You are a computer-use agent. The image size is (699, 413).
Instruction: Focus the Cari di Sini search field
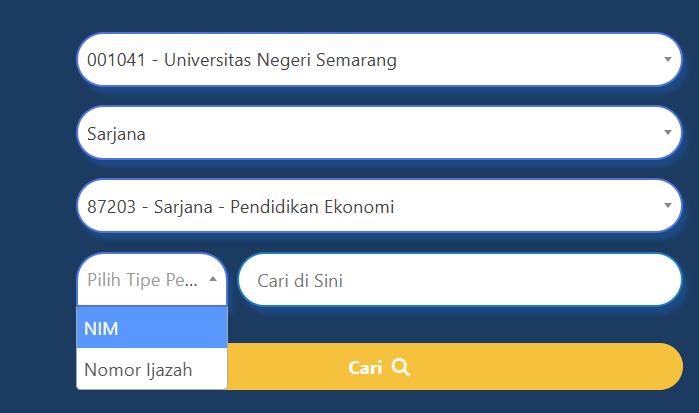pyautogui.click(x=459, y=280)
